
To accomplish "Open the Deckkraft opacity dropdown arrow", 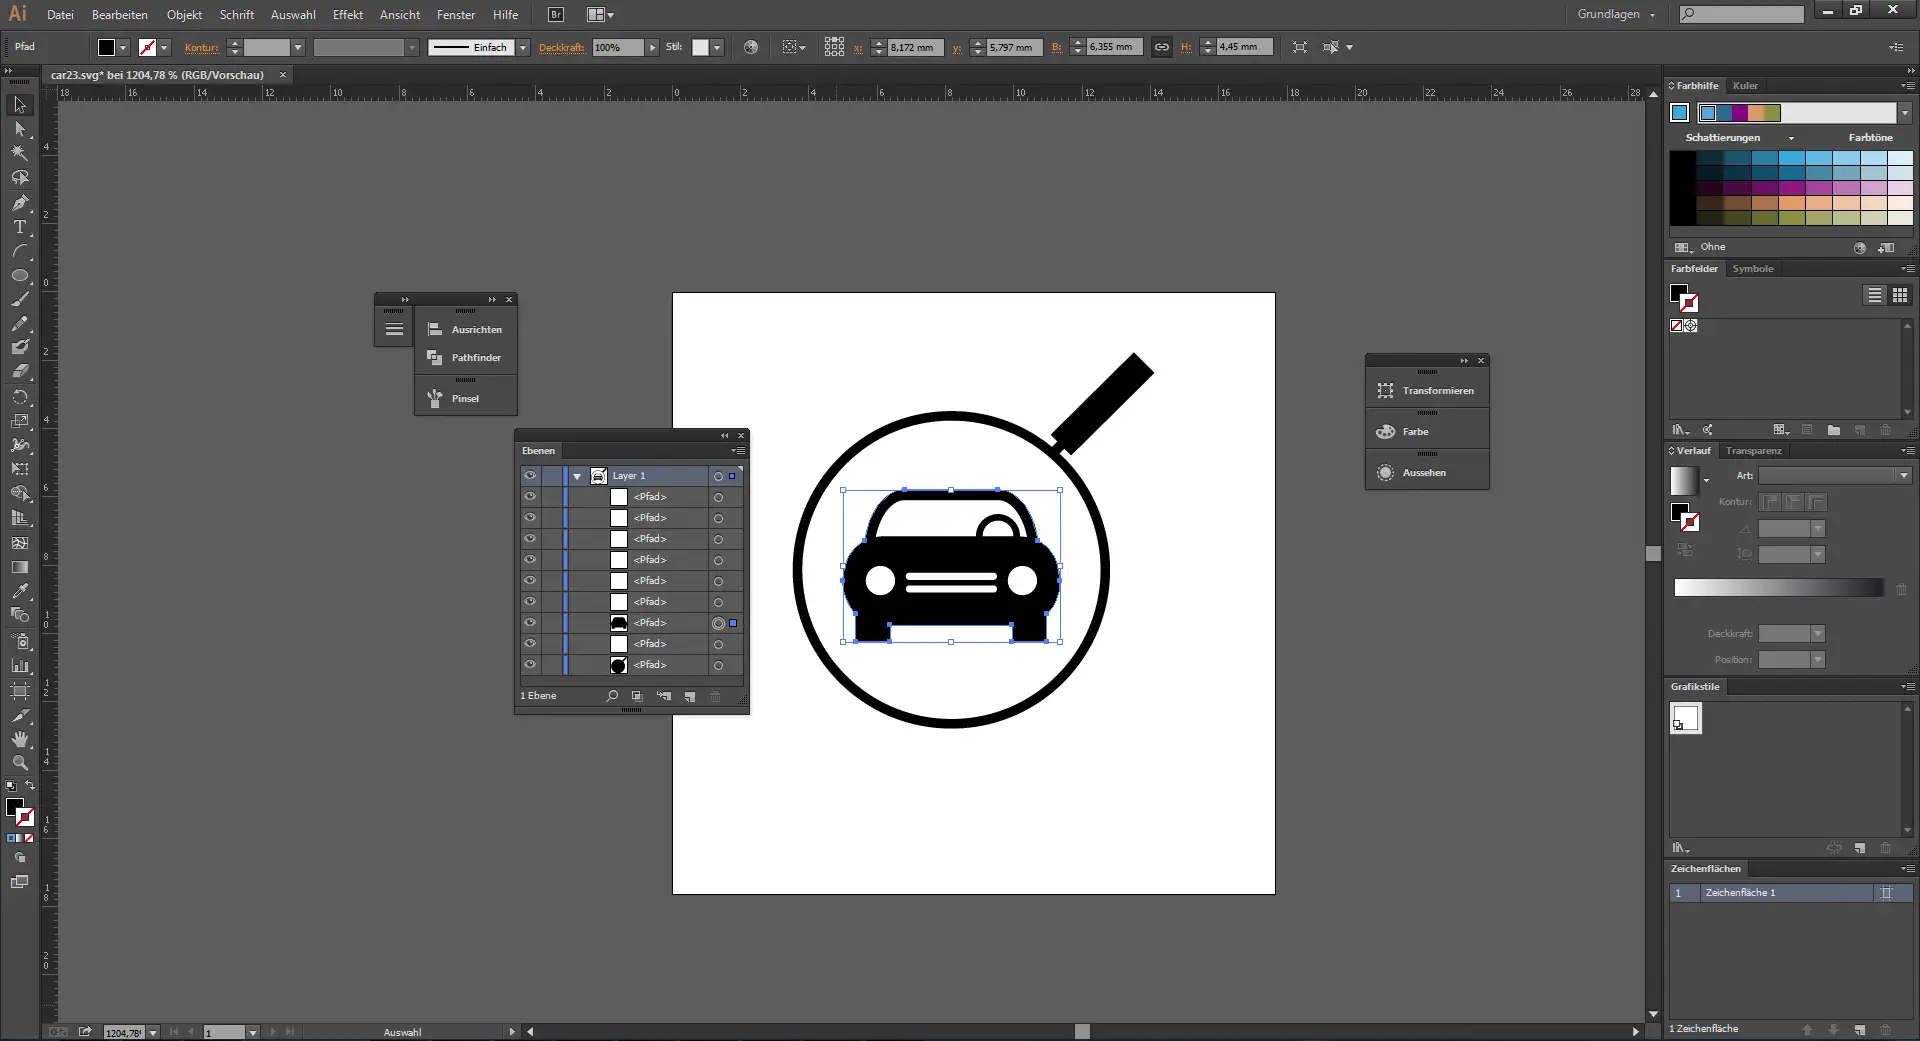I will (652, 47).
